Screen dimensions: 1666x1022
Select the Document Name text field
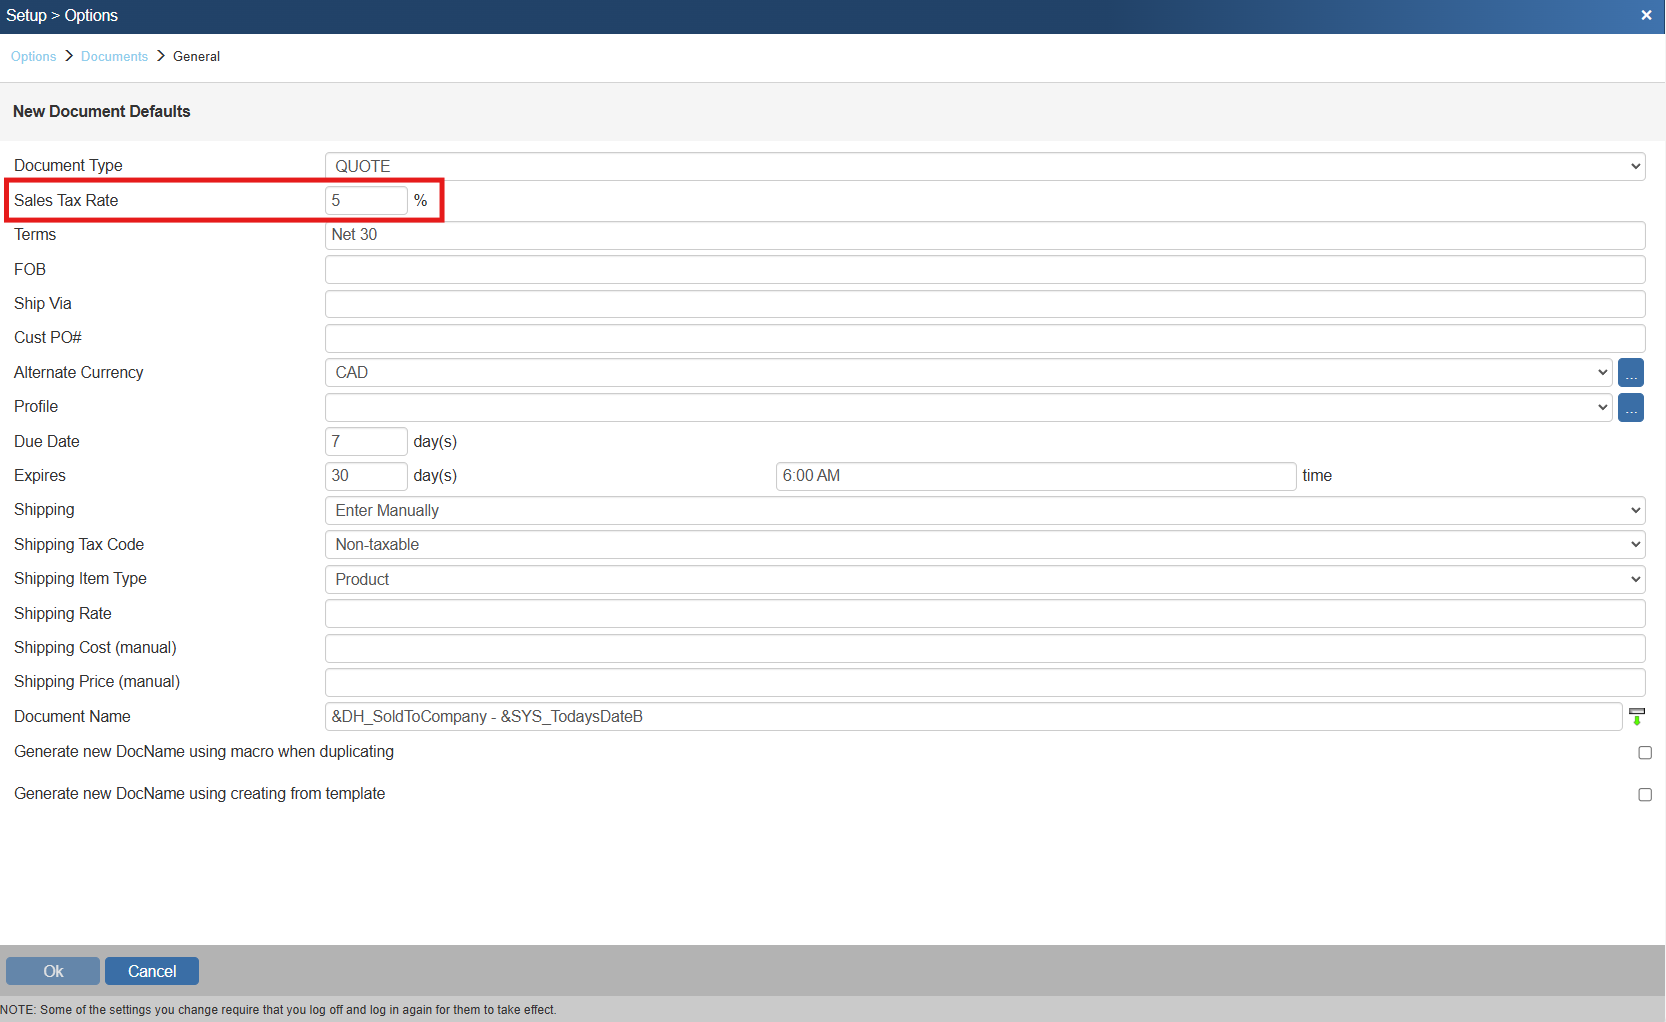pos(972,717)
